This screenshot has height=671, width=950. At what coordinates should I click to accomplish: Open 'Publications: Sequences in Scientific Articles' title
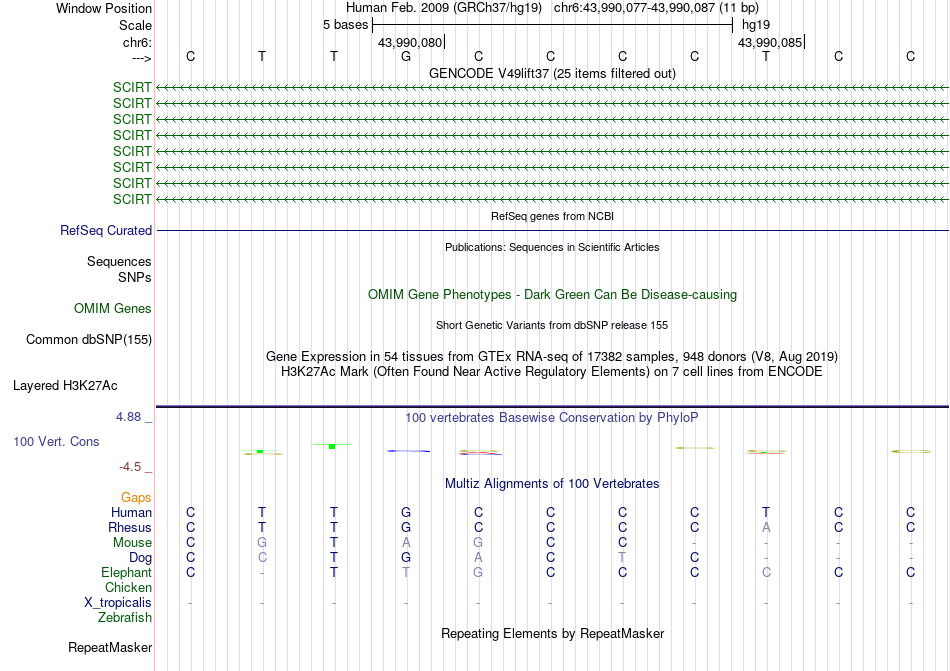[552, 247]
